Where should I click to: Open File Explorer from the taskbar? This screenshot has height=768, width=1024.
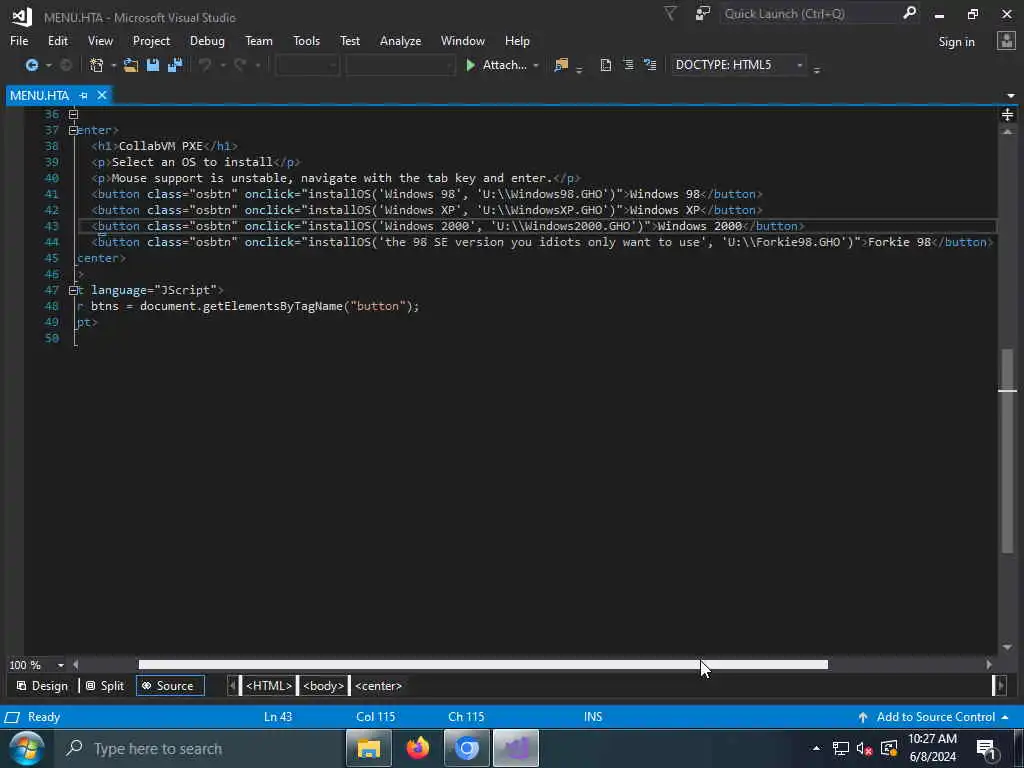[368, 748]
